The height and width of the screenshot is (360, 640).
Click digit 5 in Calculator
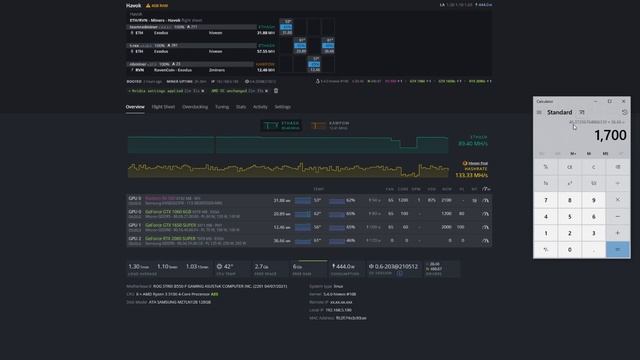click(x=570, y=216)
